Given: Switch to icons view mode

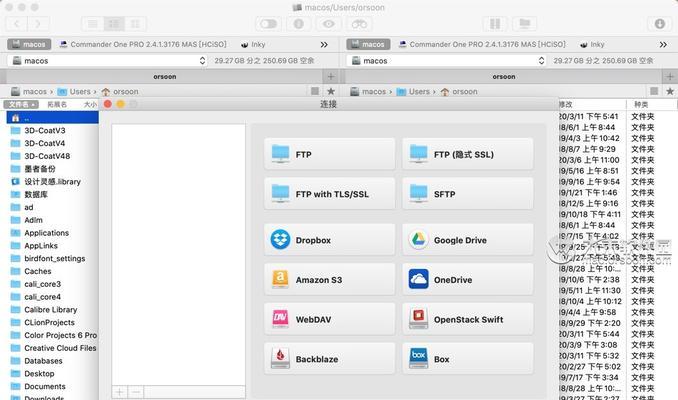Looking at the screenshot, I should [x=135, y=24].
